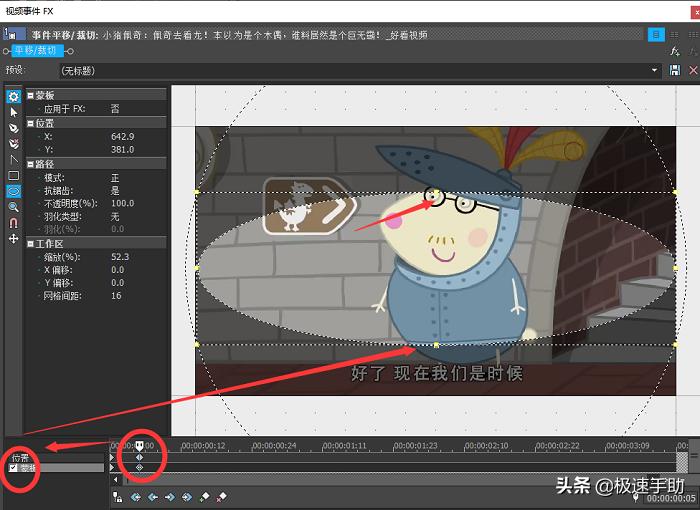The height and width of the screenshot is (510, 700).
Task: Click the two-column view icon
Action: pyautogui.click(x=675, y=34)
